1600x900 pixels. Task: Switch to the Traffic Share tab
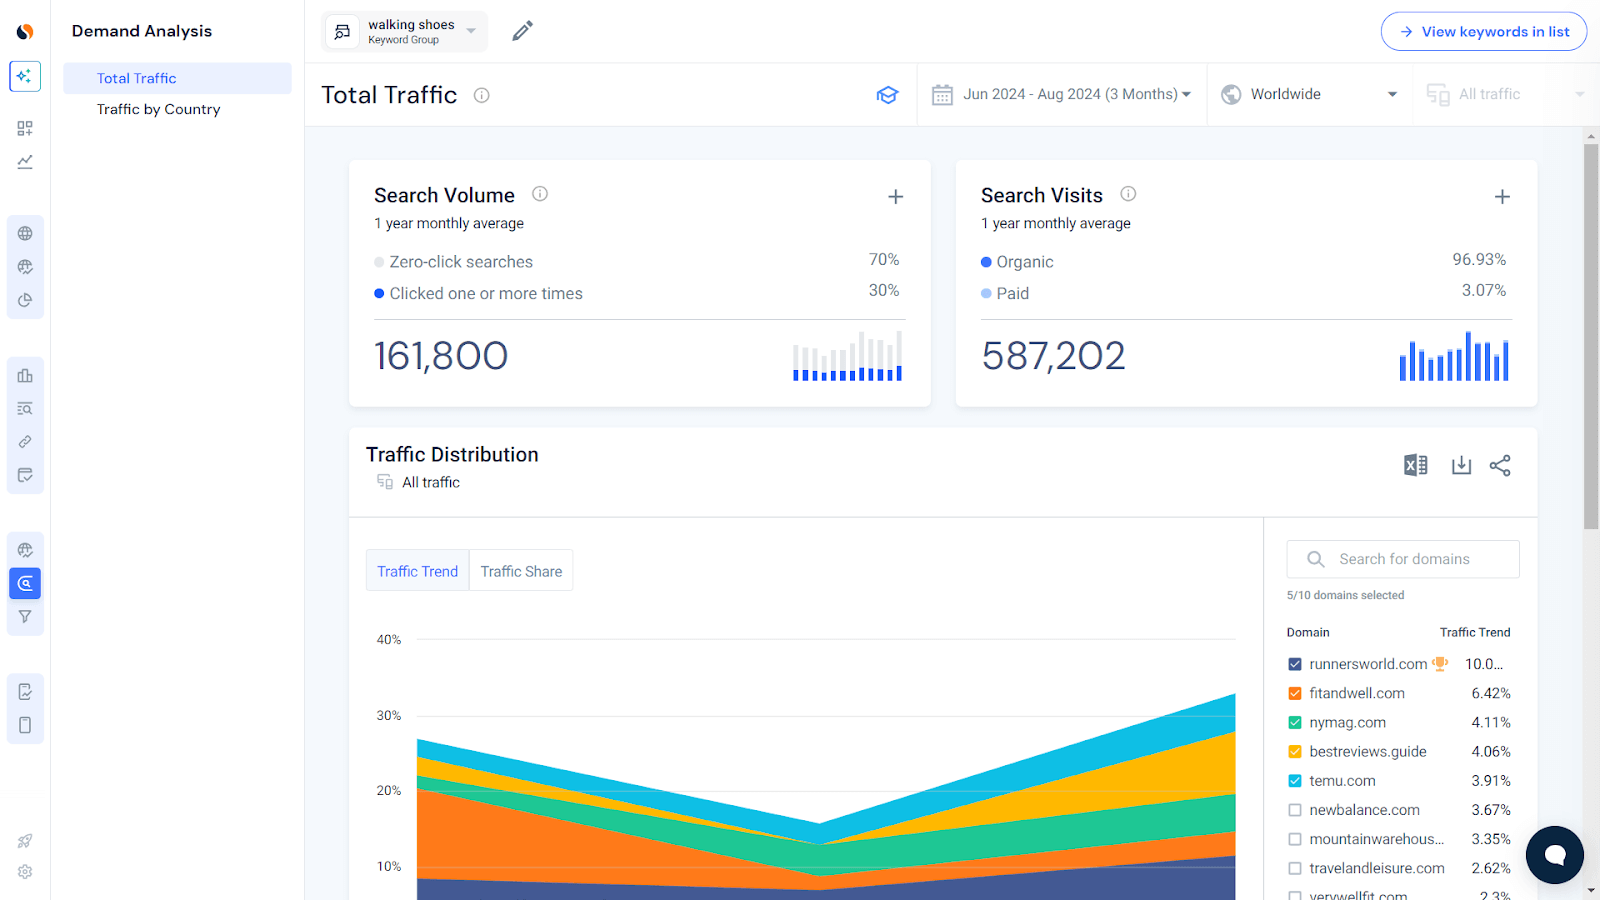520,570
